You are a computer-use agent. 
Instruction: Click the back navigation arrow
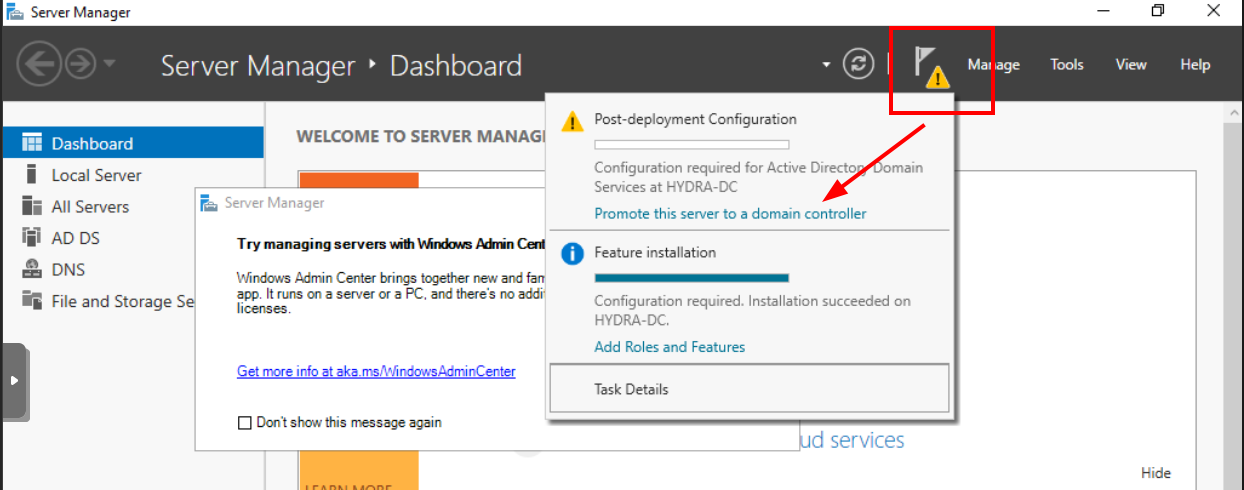(x=39, y=65)
